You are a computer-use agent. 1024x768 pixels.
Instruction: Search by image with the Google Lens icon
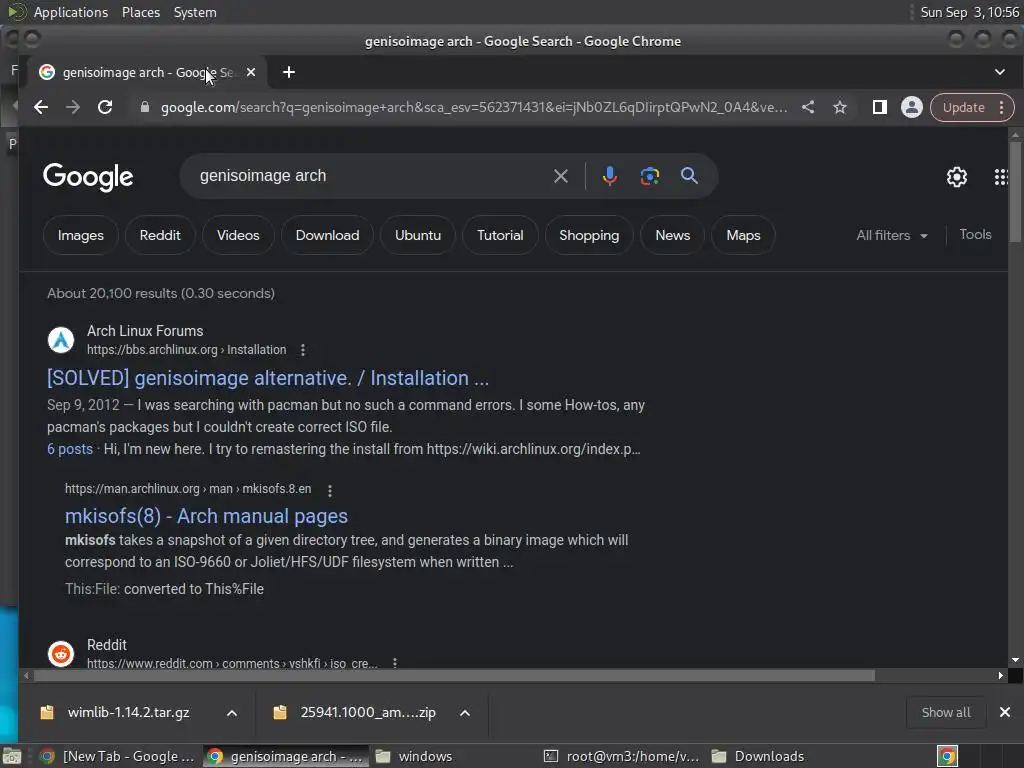point(650,176)
